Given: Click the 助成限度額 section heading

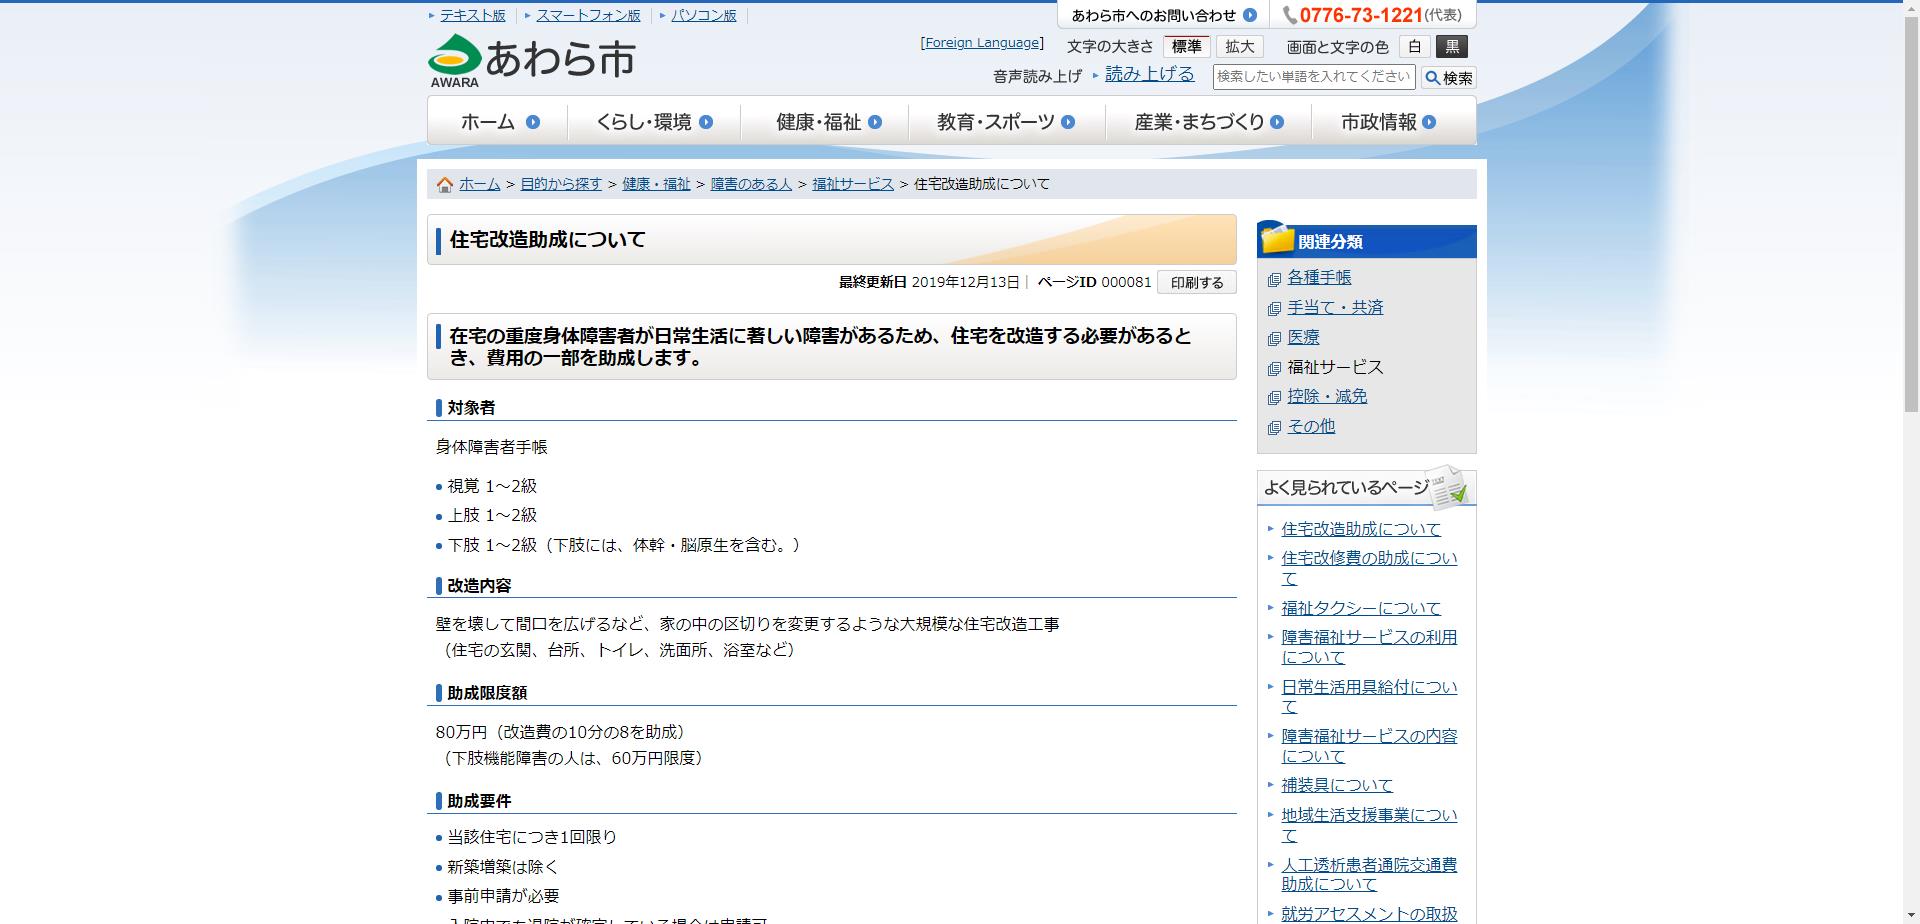Looking at the screenshot, I should (x=487, y=693).
